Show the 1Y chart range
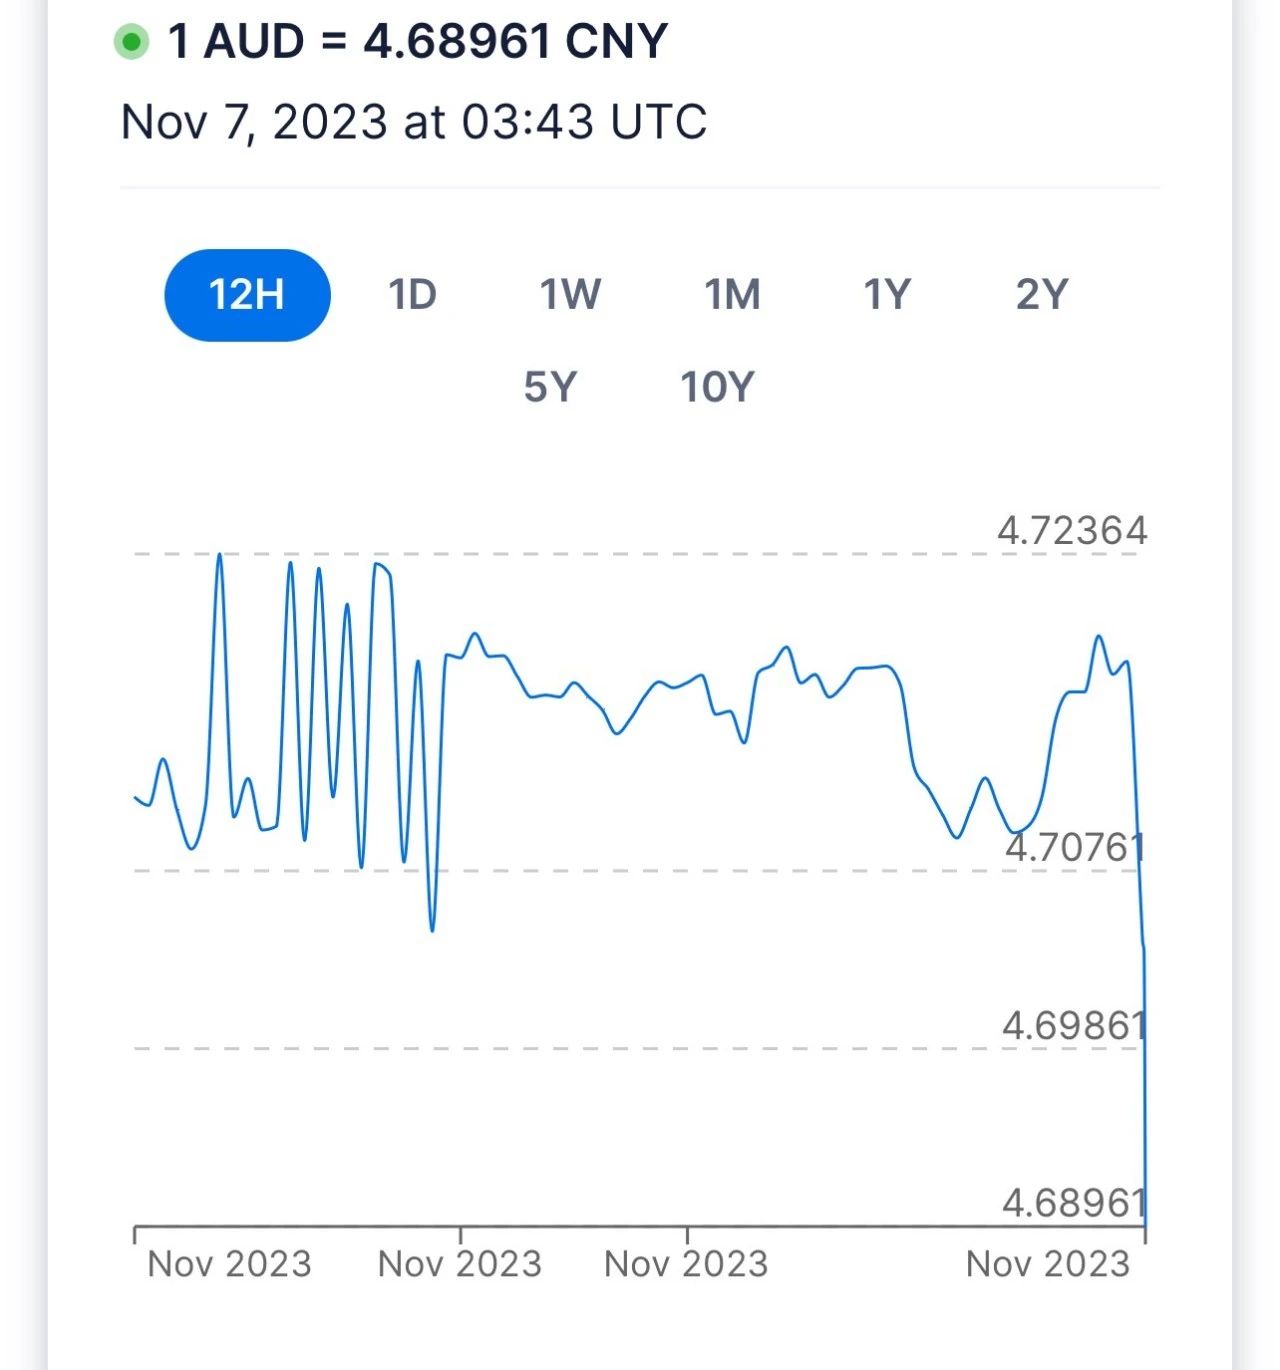1280x1370 pixels. 887,295
